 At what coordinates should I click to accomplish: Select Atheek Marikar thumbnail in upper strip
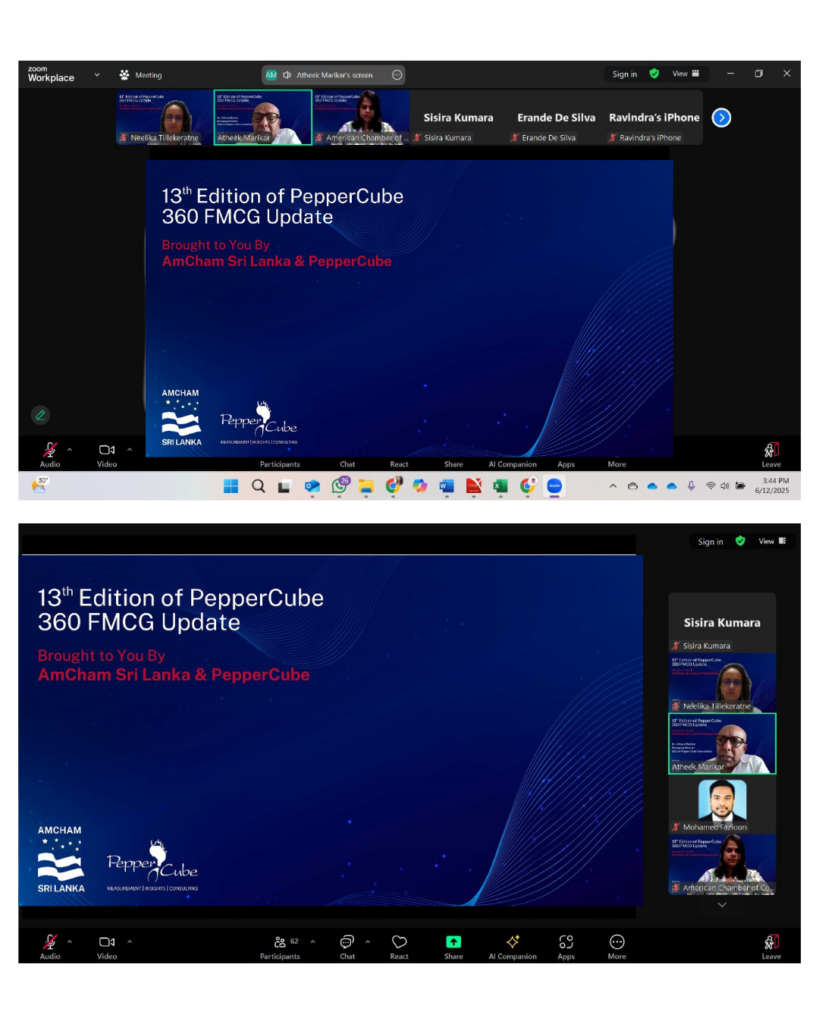click(x=263, y=118)
